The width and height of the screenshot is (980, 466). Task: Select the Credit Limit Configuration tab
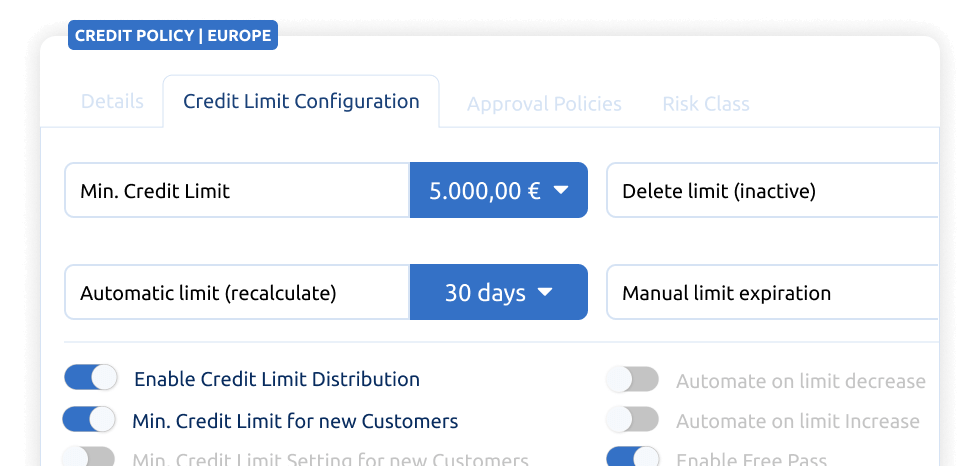[x=301, y=101]
